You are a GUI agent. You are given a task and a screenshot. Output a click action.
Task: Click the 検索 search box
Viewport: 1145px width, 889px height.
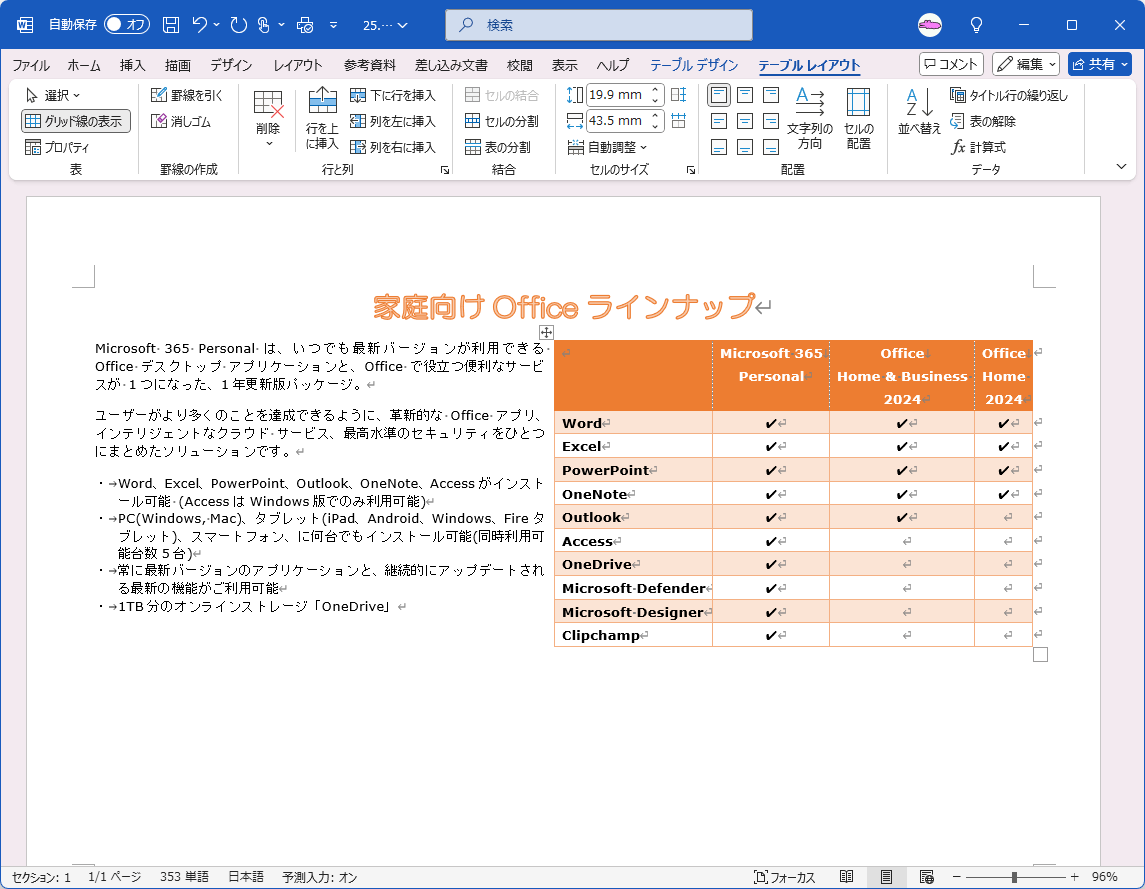point(599,25)
